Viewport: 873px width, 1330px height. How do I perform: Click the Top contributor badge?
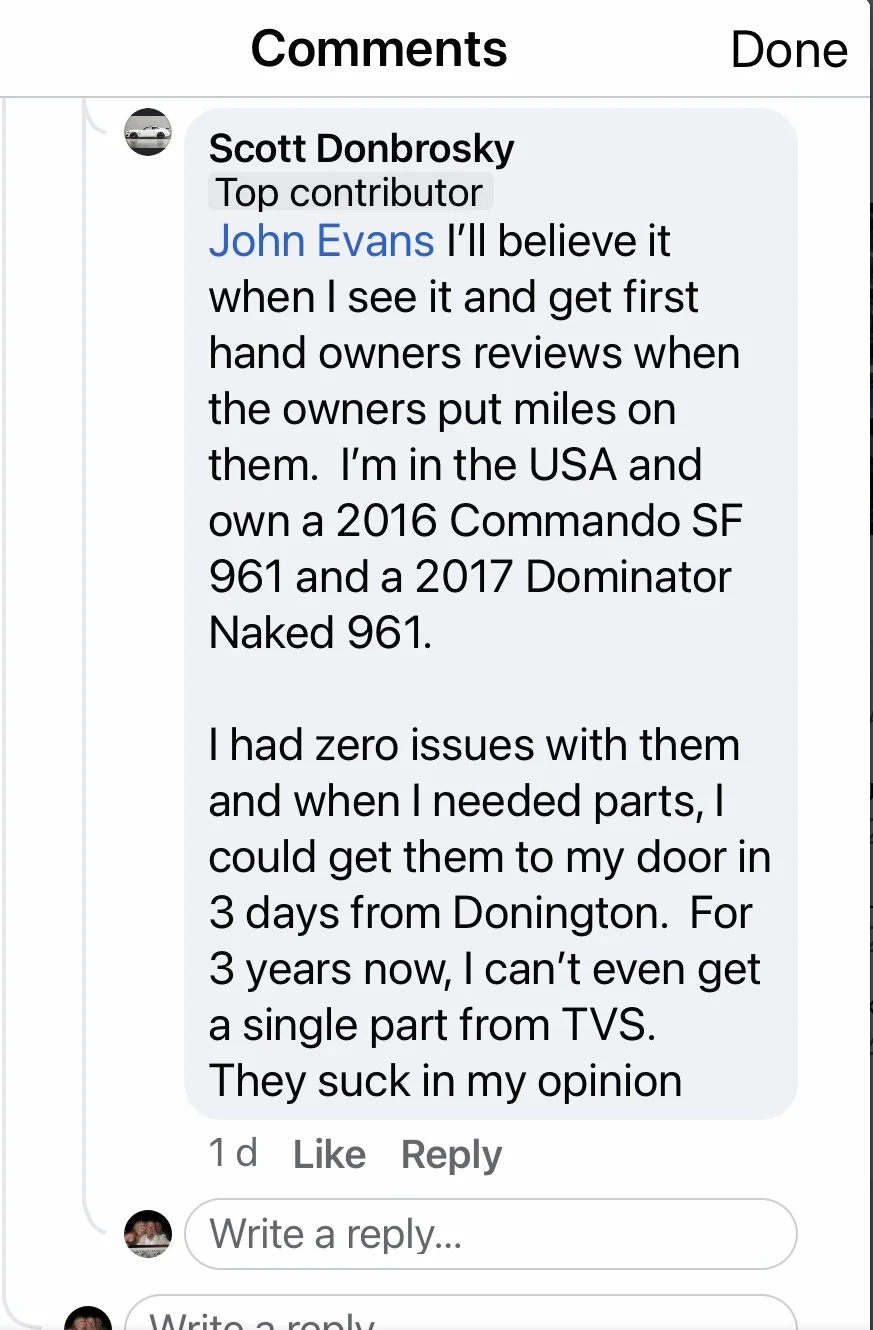pyautogui.click(x=350, y=192)
